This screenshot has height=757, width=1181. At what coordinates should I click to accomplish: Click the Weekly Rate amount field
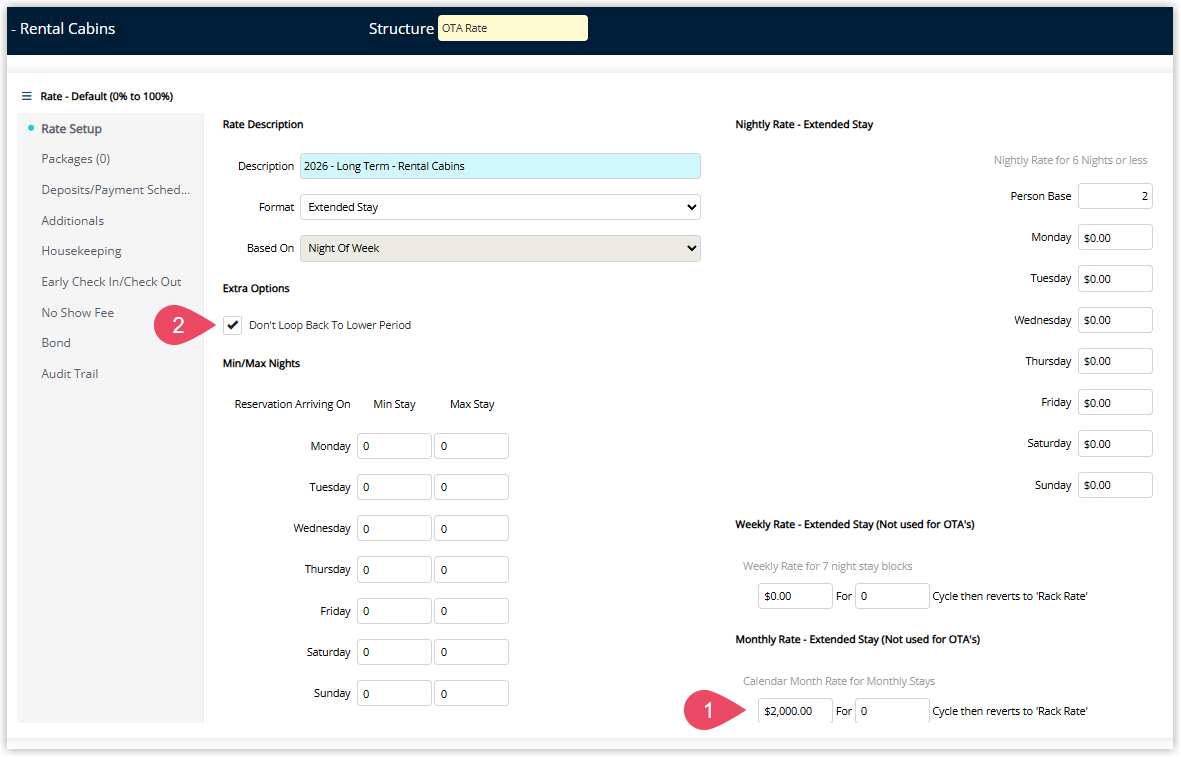coord(795,596)
